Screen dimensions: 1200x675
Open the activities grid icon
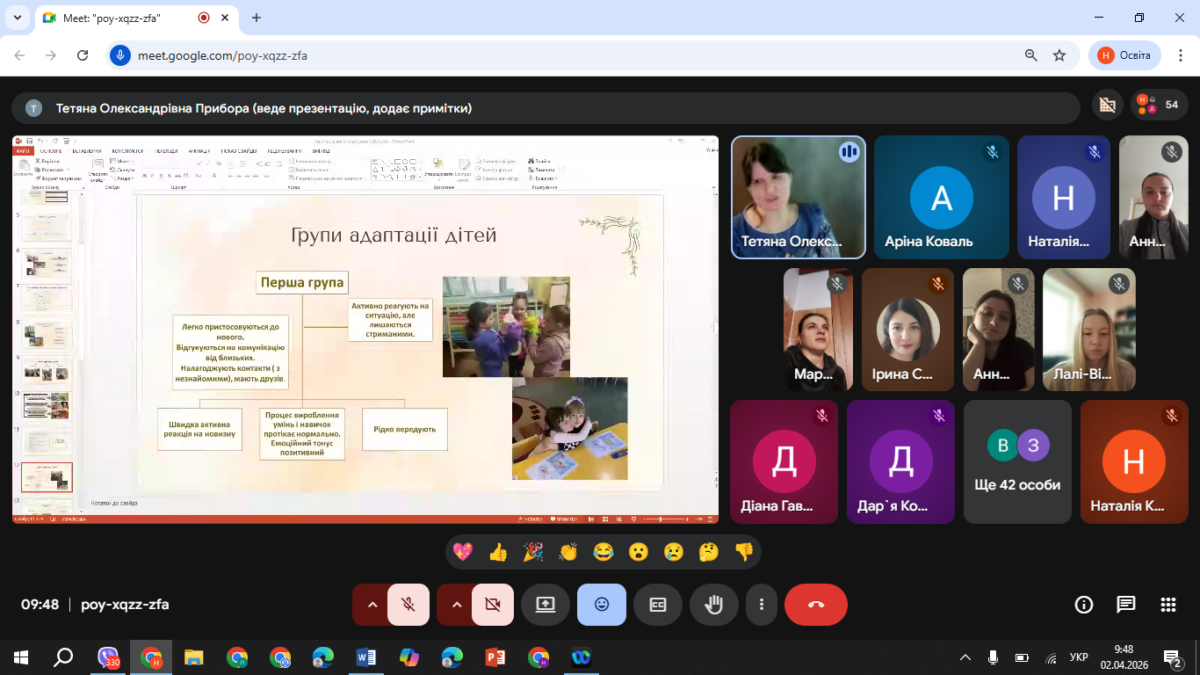(1168, 604)
